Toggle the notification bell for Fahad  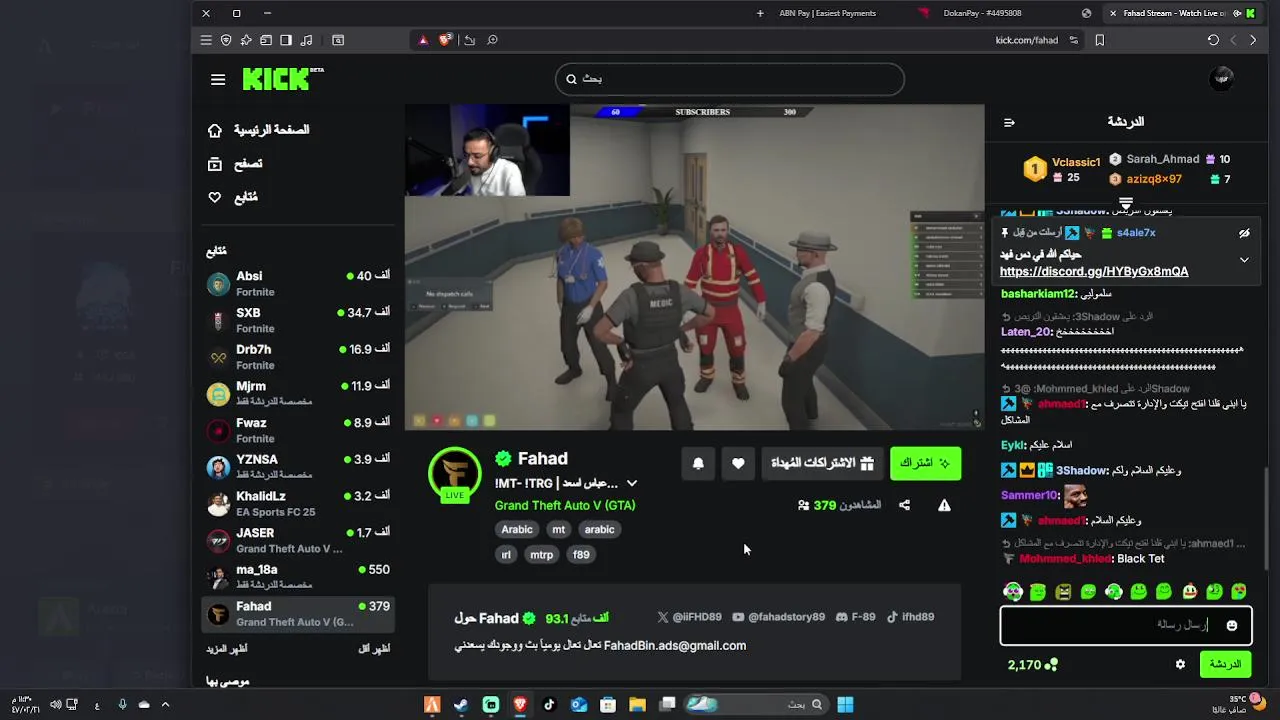[698, 463]
